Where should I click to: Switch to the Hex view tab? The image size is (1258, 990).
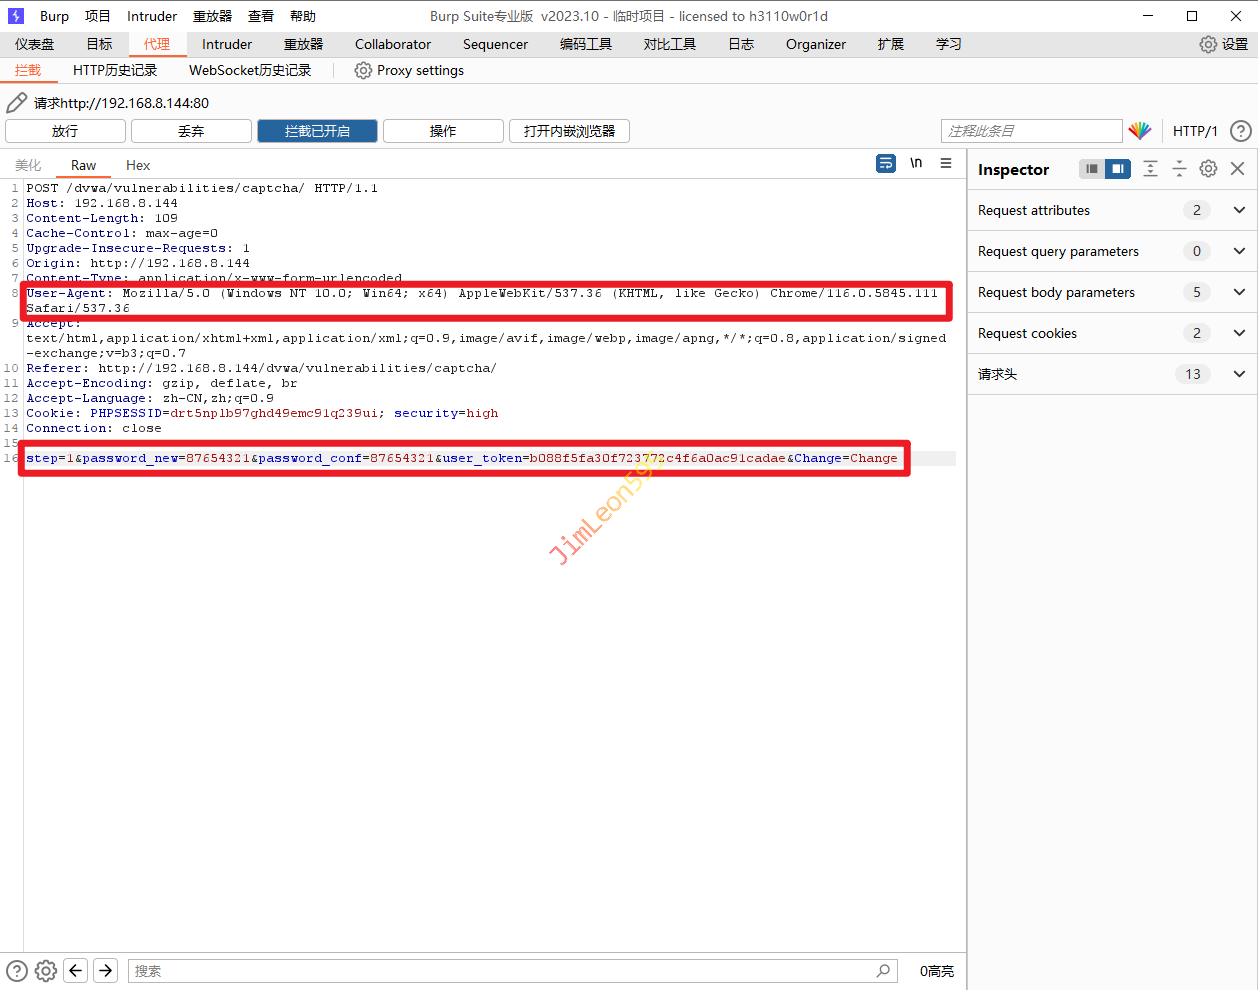click(138, 165)
